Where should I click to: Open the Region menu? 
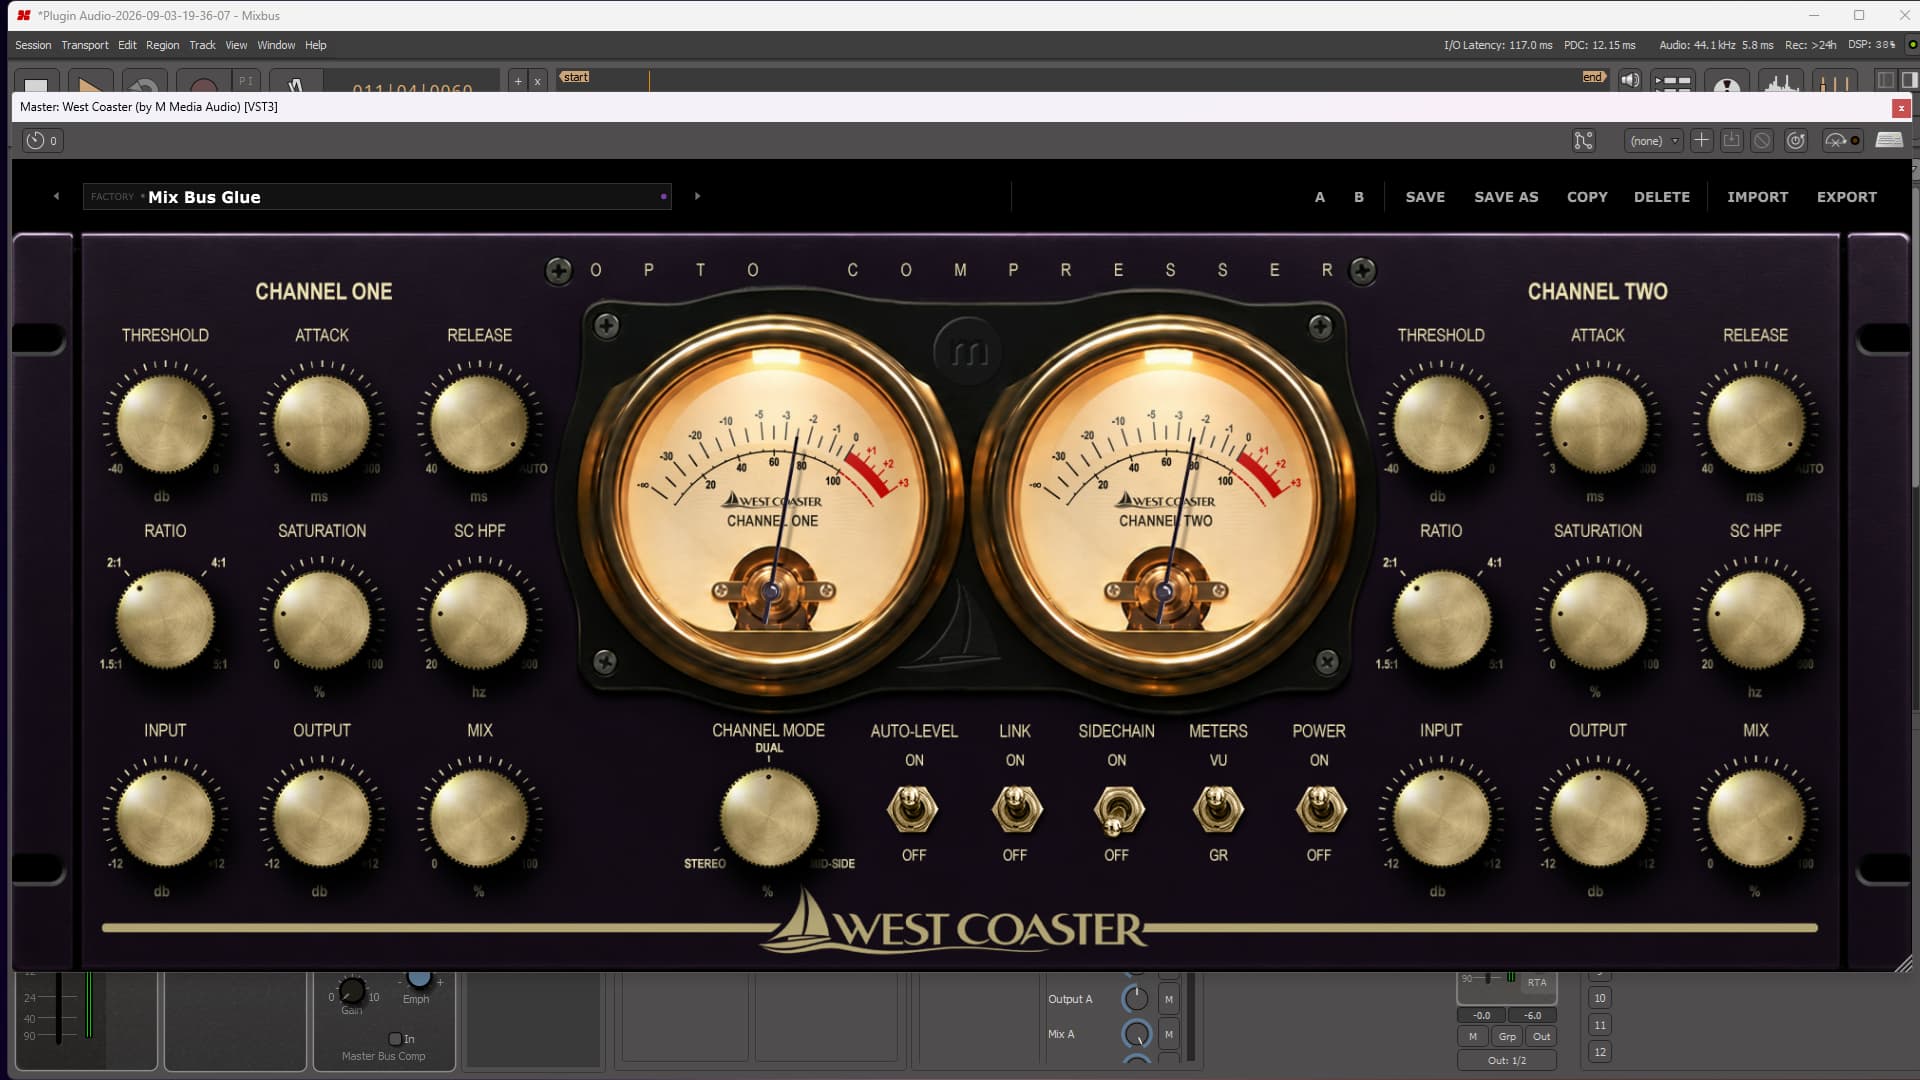pos(162,45)
